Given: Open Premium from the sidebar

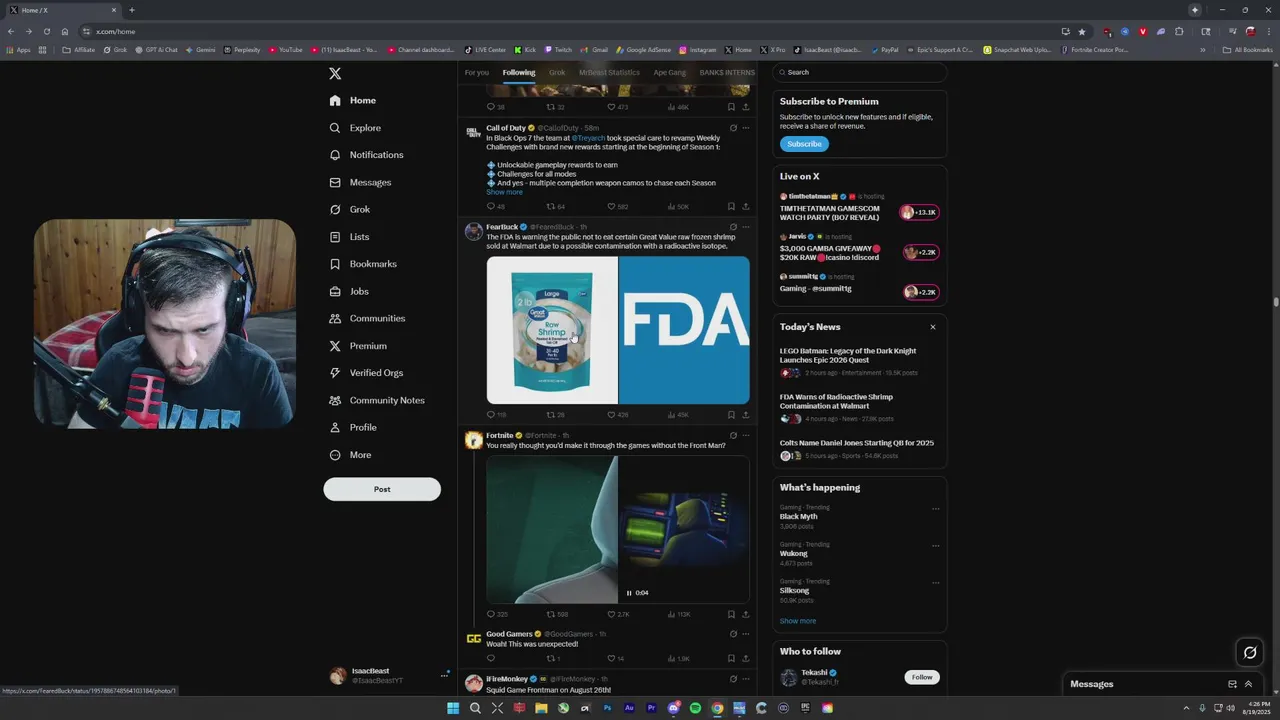Looking at the screenshot, I should pos(358,346).
